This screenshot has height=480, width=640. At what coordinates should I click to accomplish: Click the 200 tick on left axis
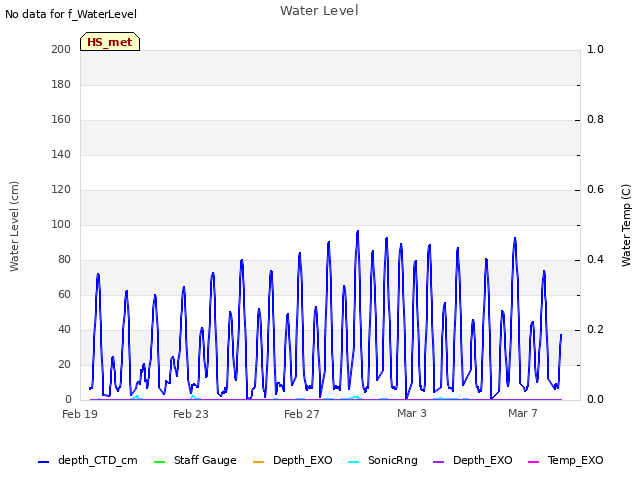coord(61,49)
